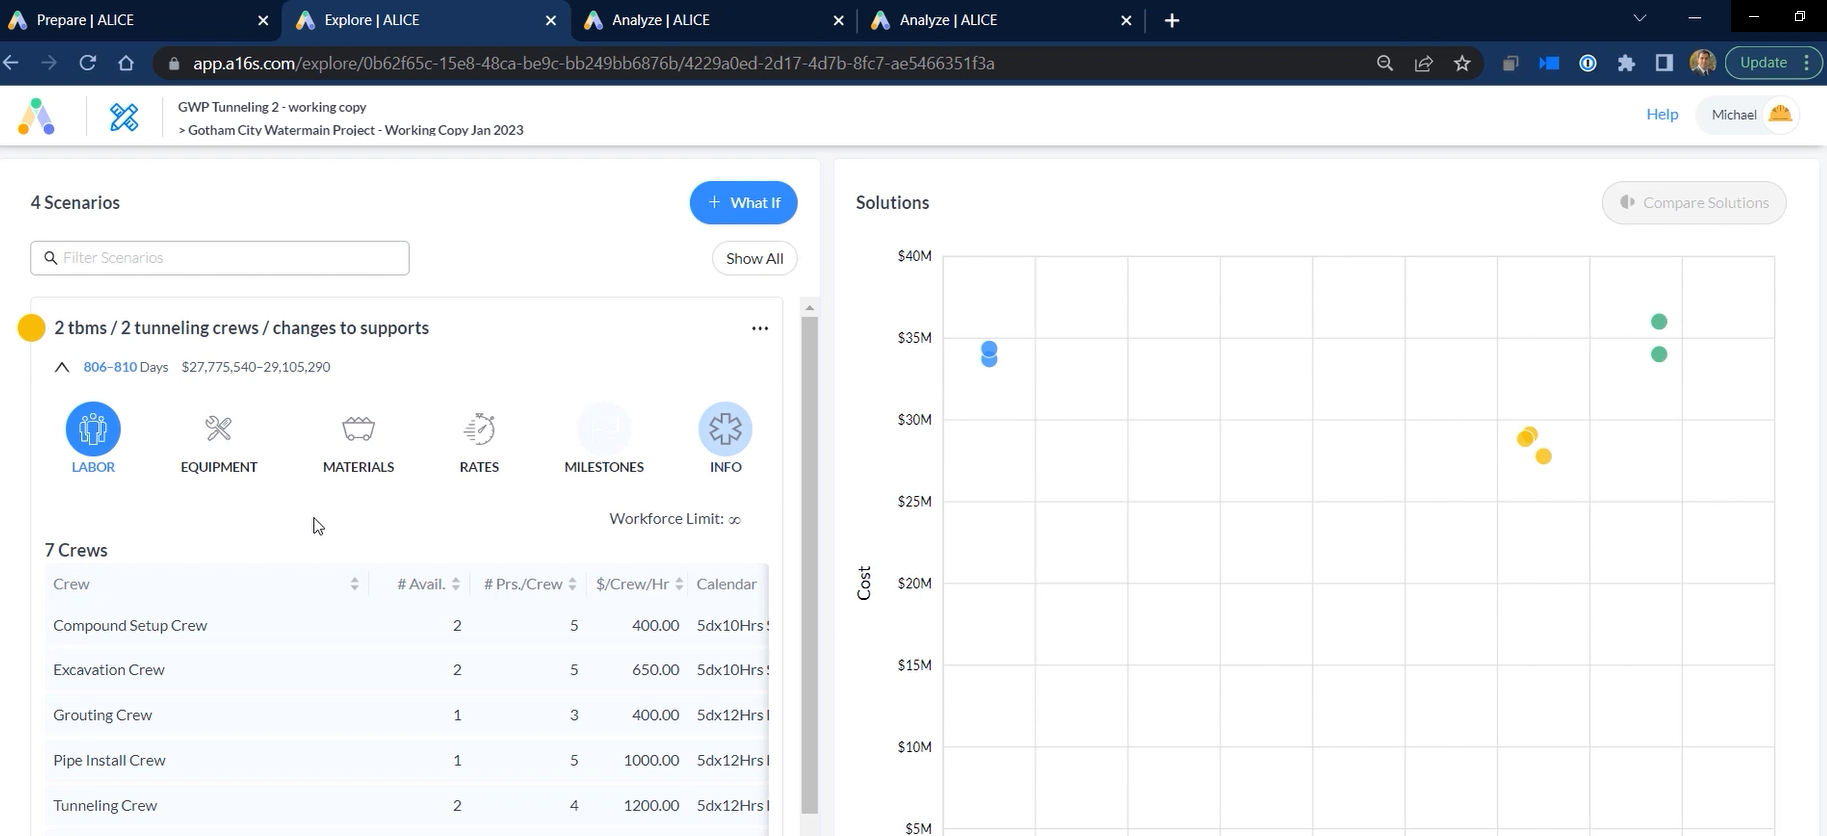Viewport: 1827px width, 836px height.
Task: Share this page via address bar icon
Action: pos(1423,63)
